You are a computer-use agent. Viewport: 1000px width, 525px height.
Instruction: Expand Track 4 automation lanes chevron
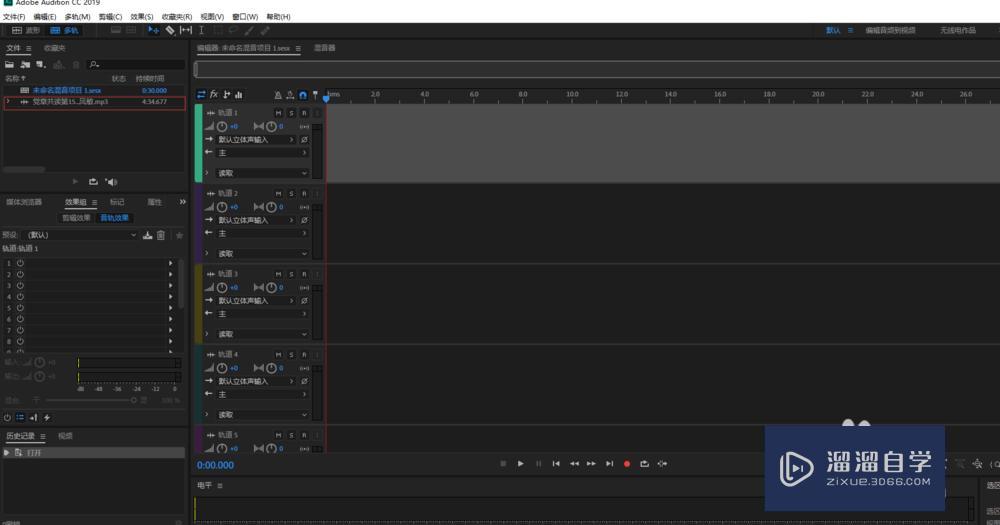point(207,414)
